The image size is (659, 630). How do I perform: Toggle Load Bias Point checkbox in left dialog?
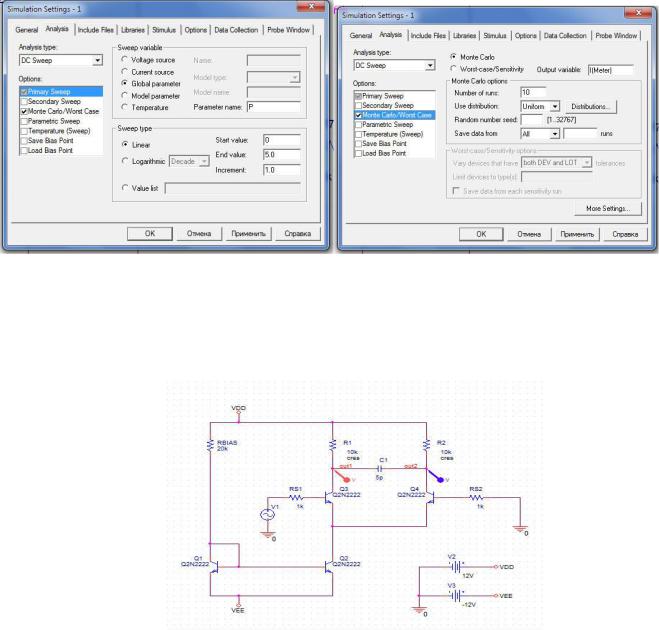(24, 150)
